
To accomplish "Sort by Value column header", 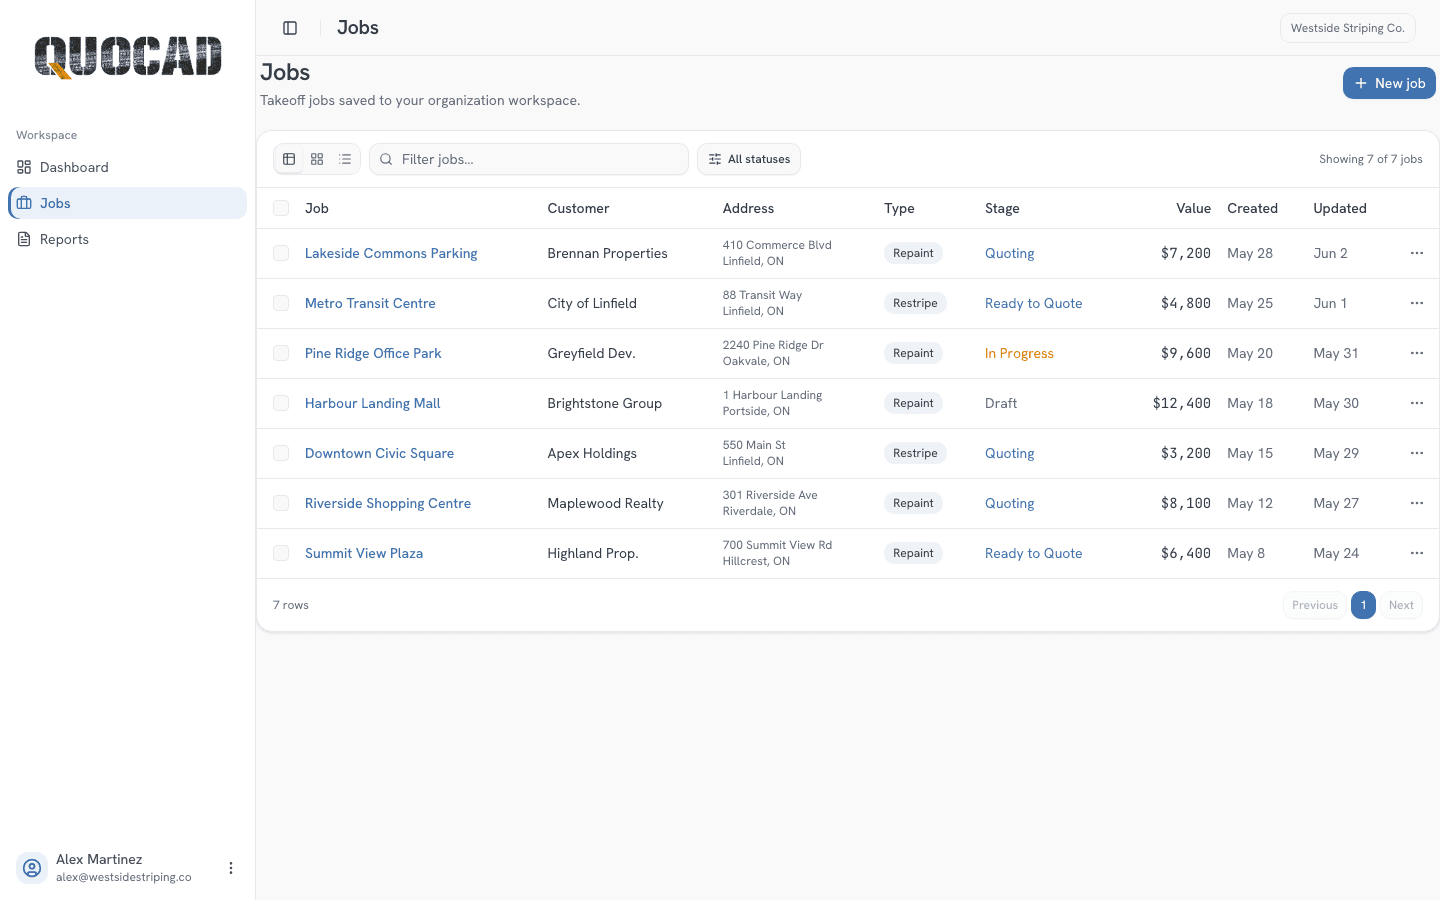I will pyautogui.click(x=1193, y=208).
